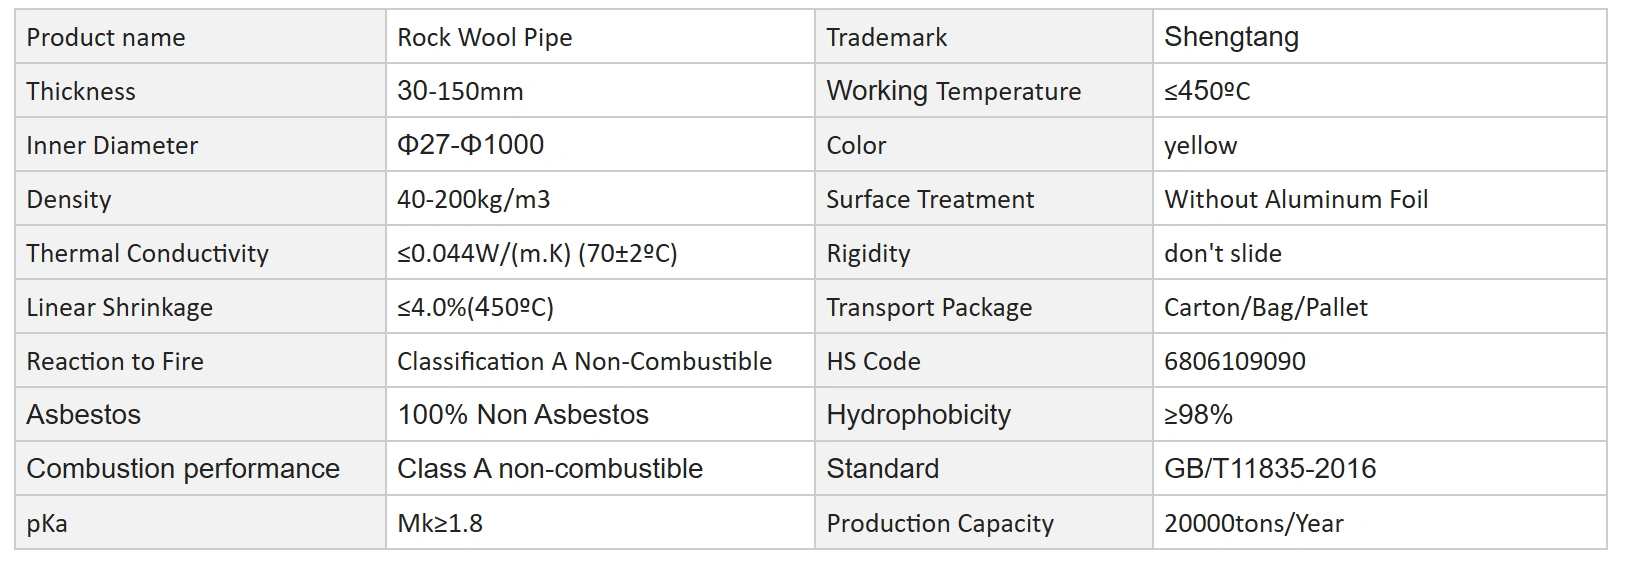Click "Classification A Non-Combustible" cell
This screenshot has width=1631, height=570.
coord(584,362)
